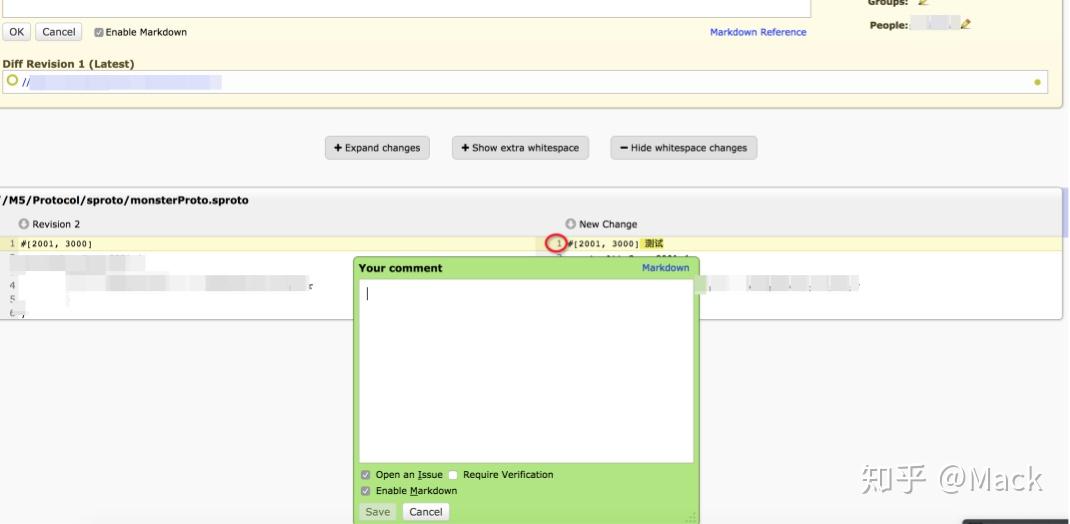This screenshot has width=1070, height=524.
Task: Click the New Change column header icon
Action: (x=570, y=224)
